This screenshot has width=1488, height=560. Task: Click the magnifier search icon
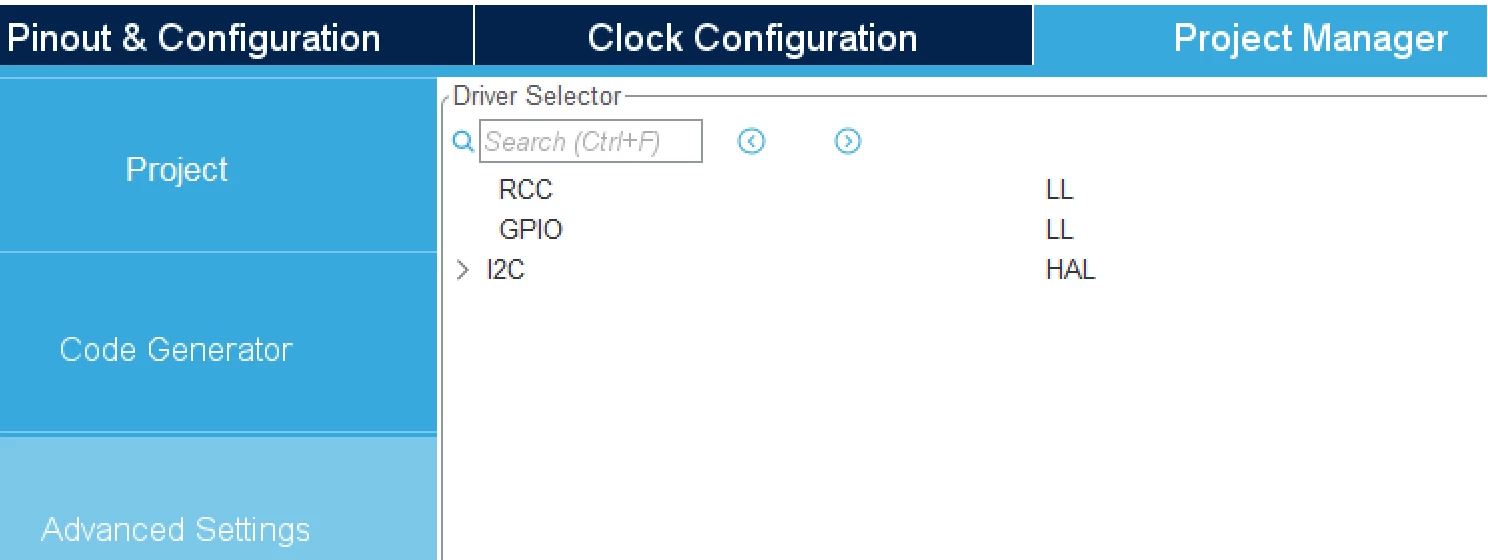[462, 142]
